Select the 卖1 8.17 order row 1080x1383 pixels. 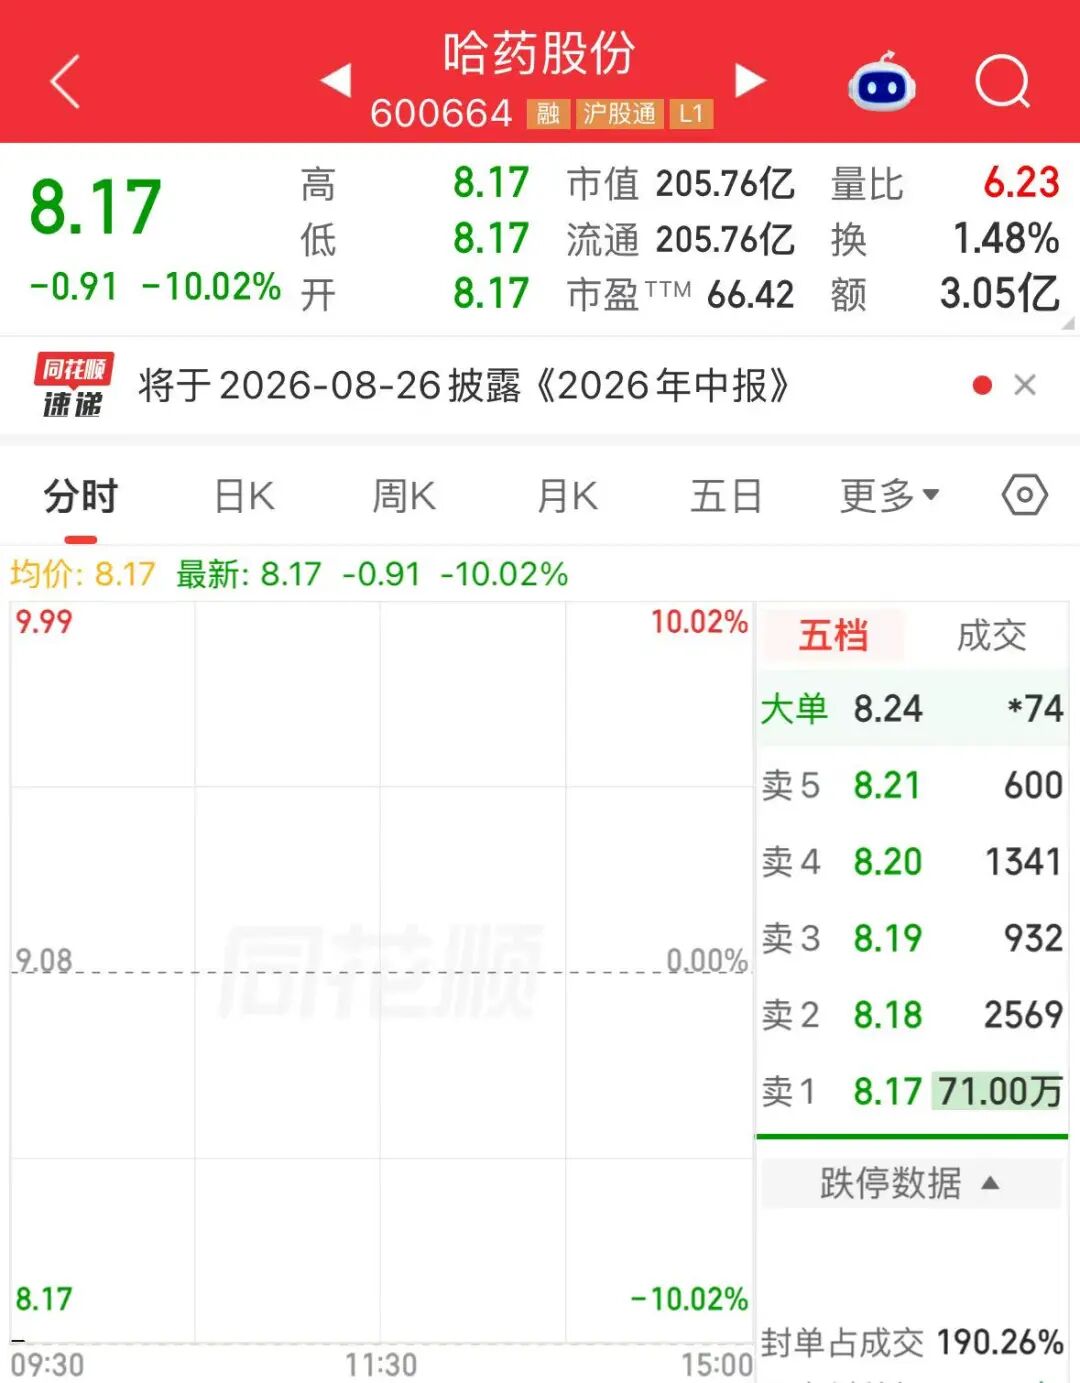click(912, 1091)
